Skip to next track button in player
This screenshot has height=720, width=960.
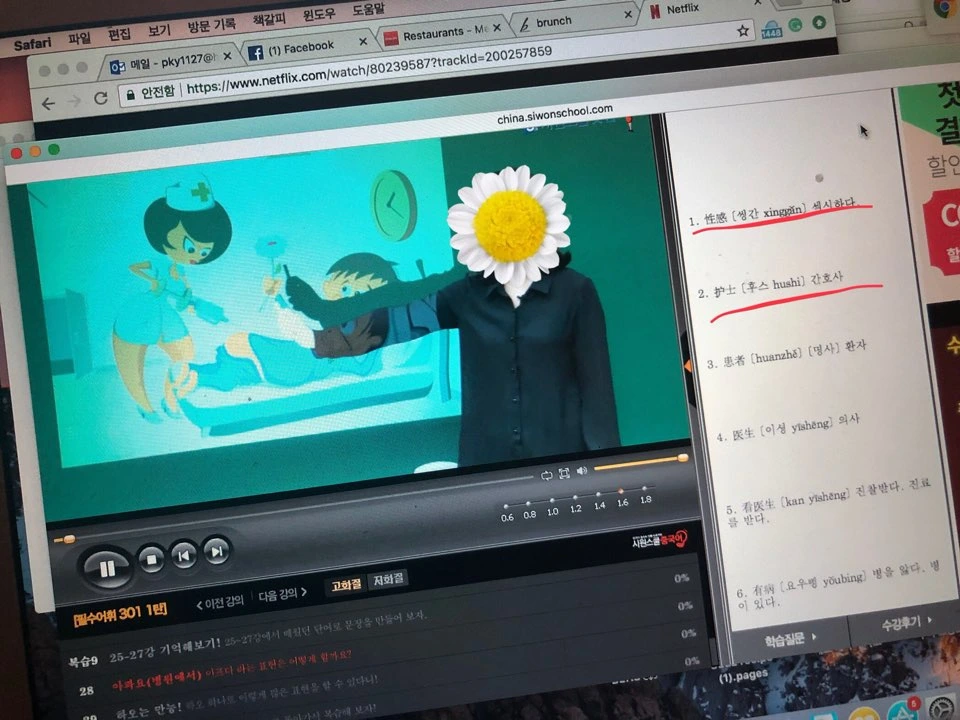pos(216,551)
